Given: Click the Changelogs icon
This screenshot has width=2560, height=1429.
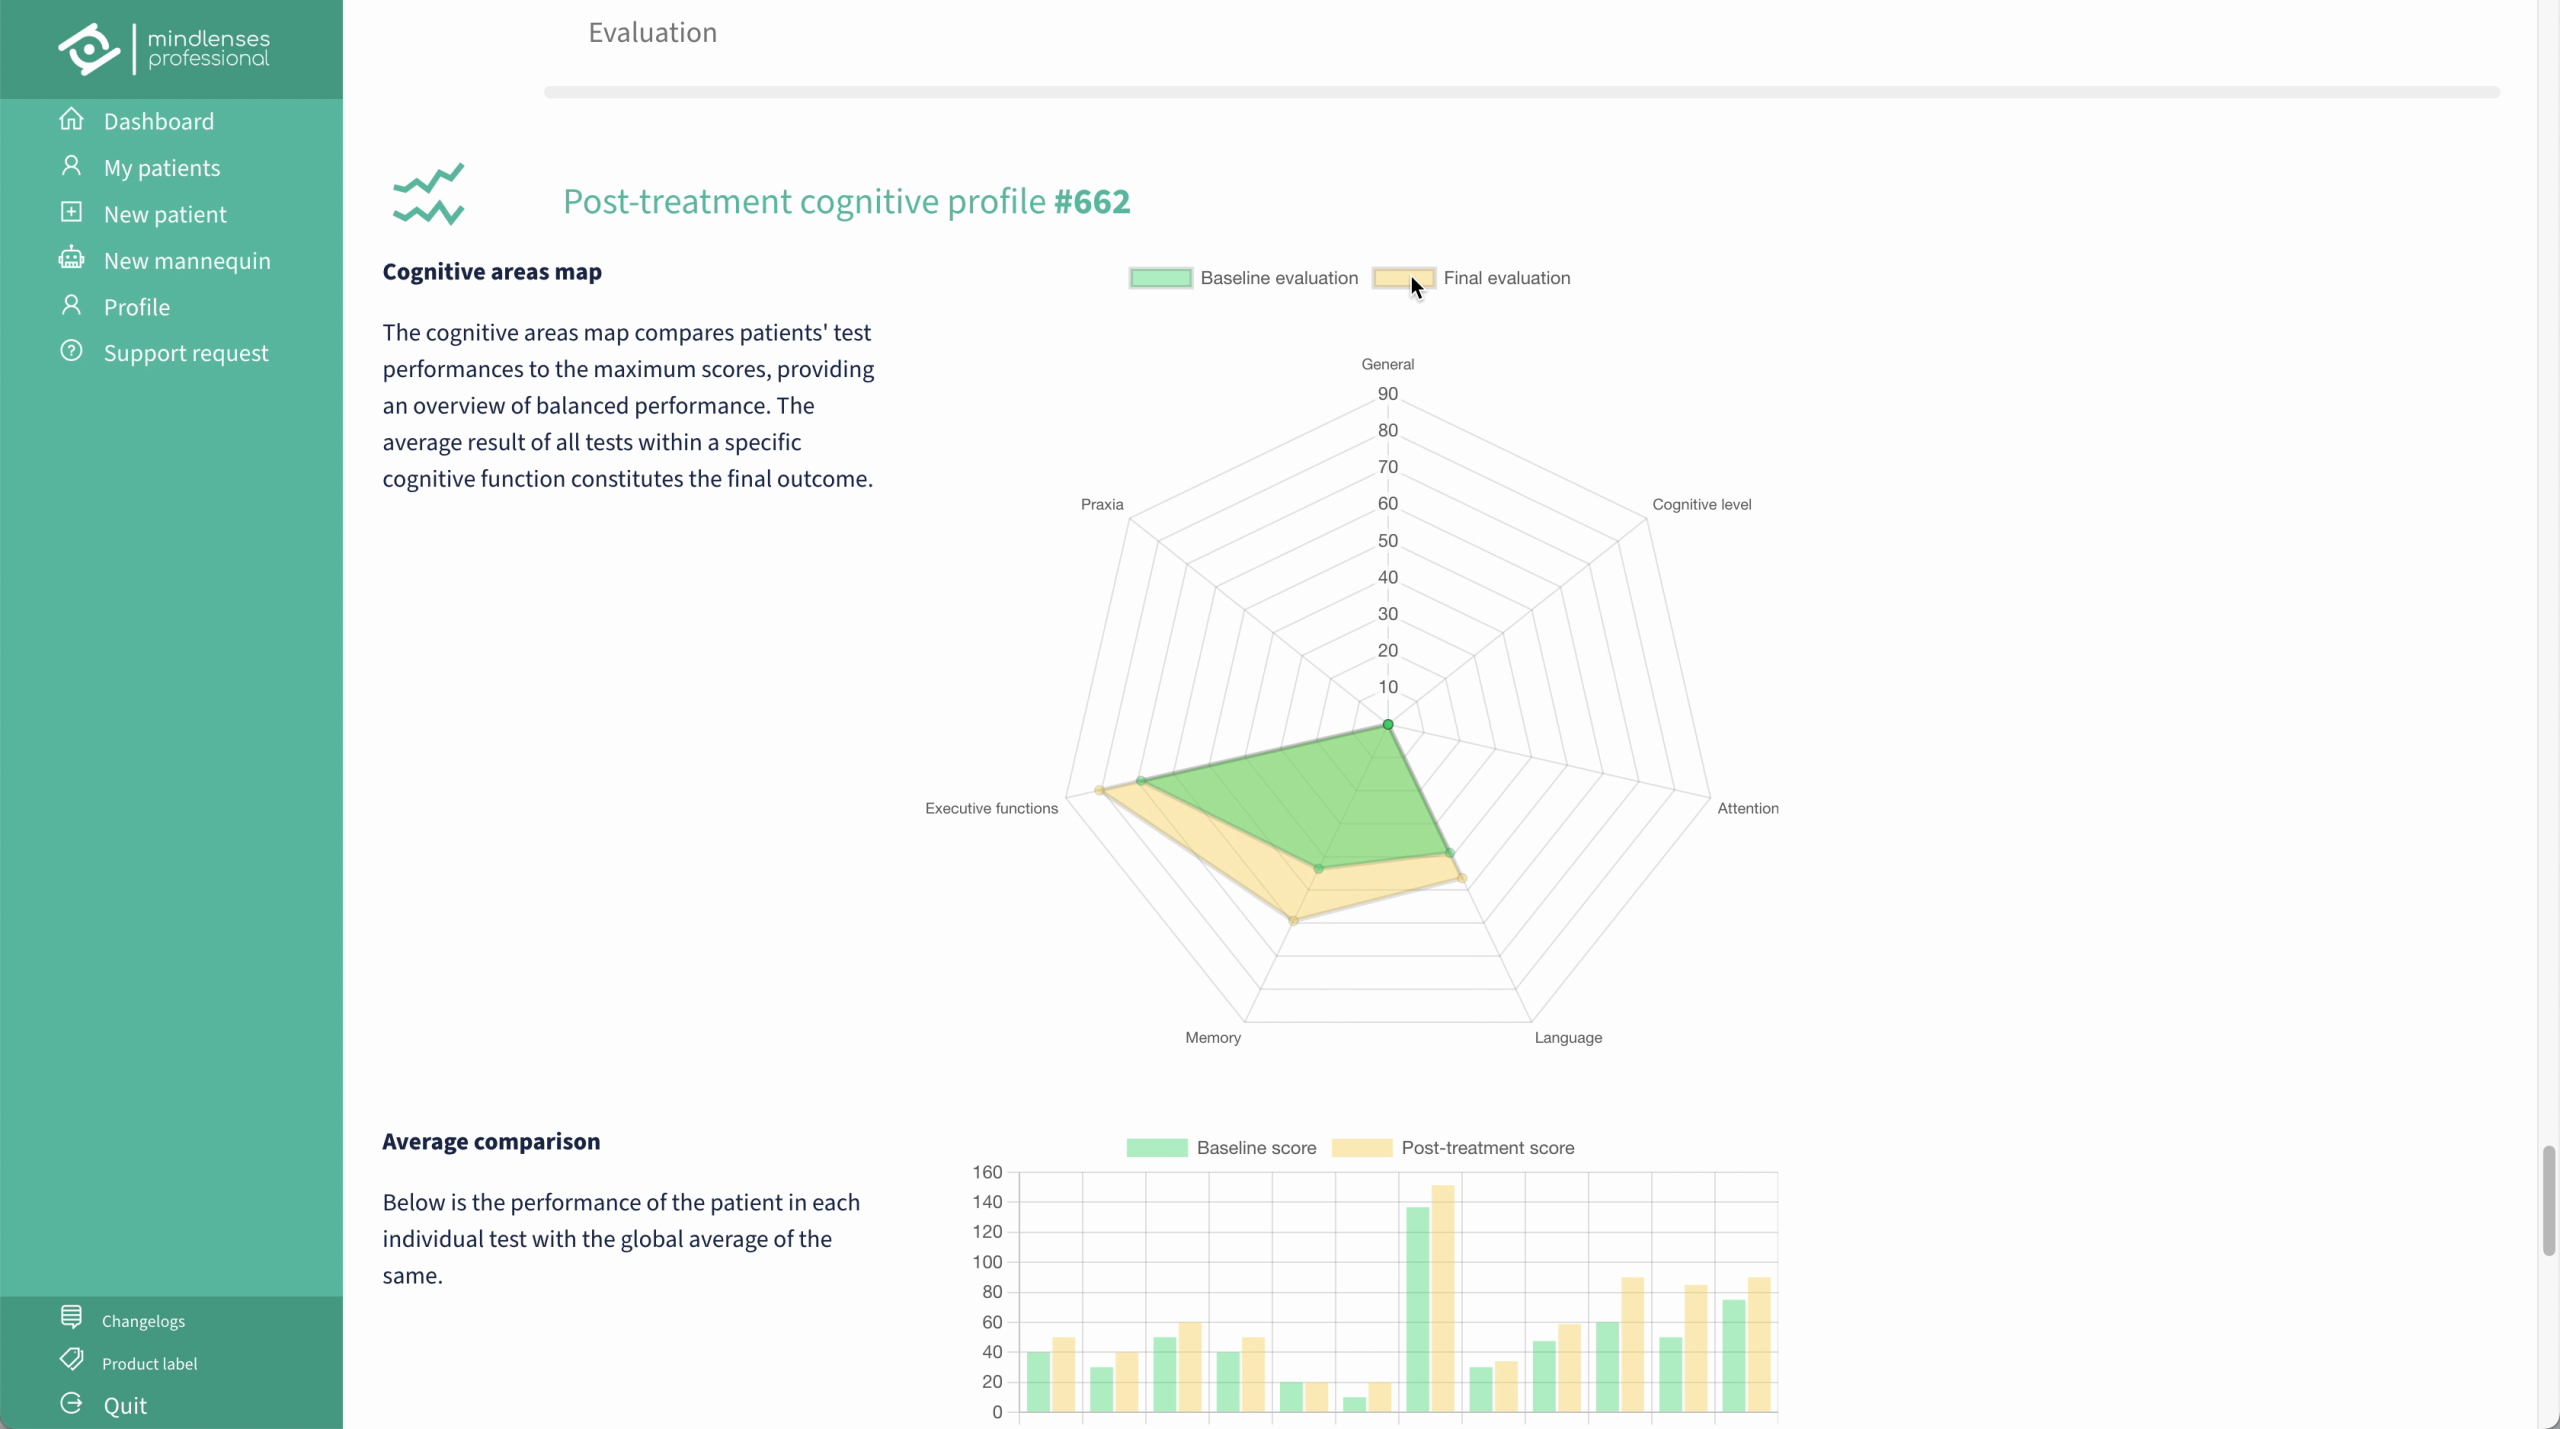Looking at the screenshot, I should (x=71, y=1318).
